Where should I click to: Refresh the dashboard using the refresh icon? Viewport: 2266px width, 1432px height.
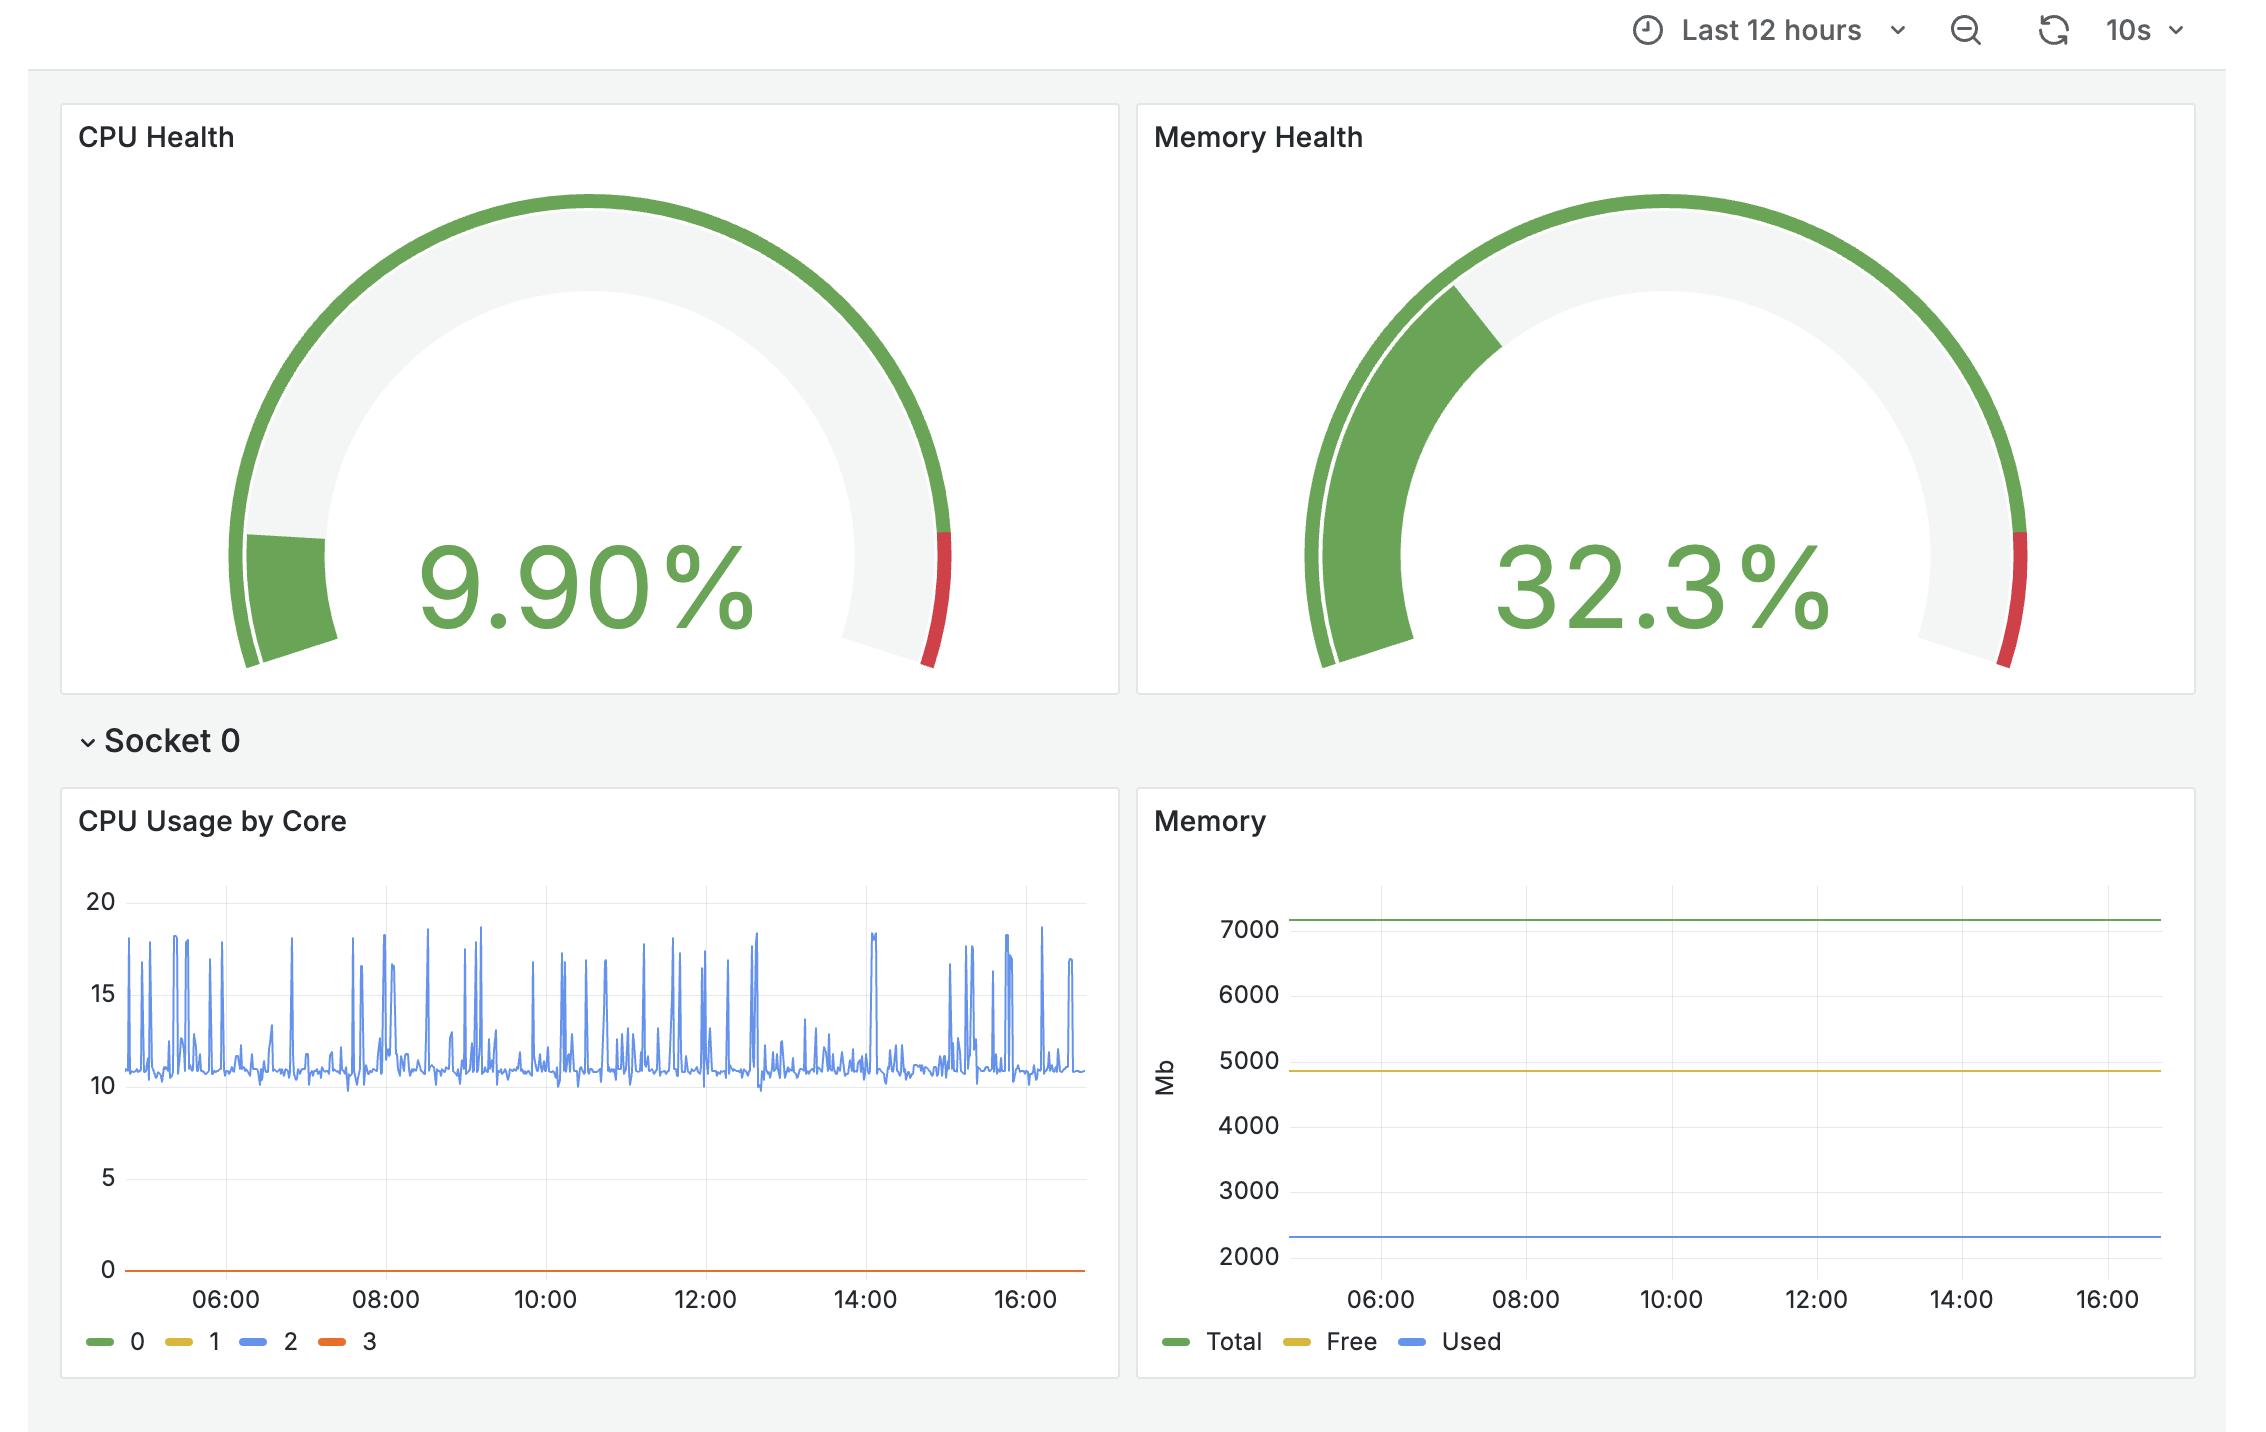pyautogui.click(x=2052, y=30)
